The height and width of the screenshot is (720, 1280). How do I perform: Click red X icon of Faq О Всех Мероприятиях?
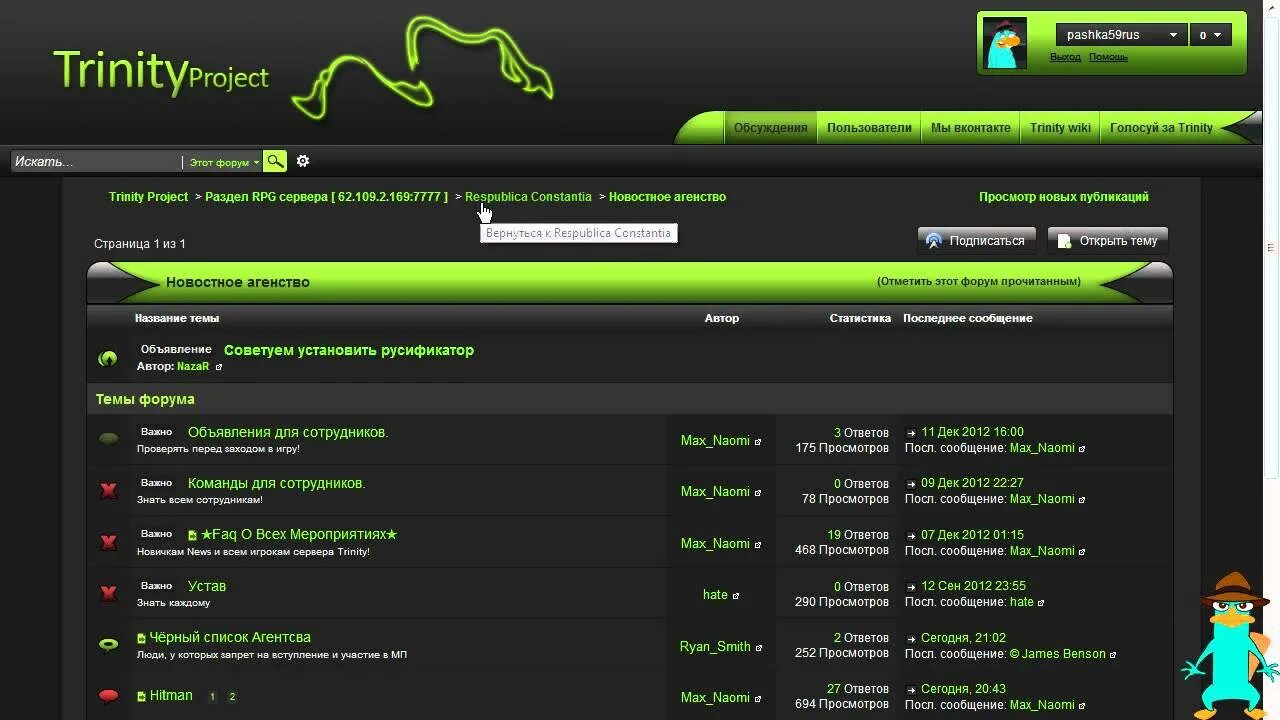pos(108,542)
